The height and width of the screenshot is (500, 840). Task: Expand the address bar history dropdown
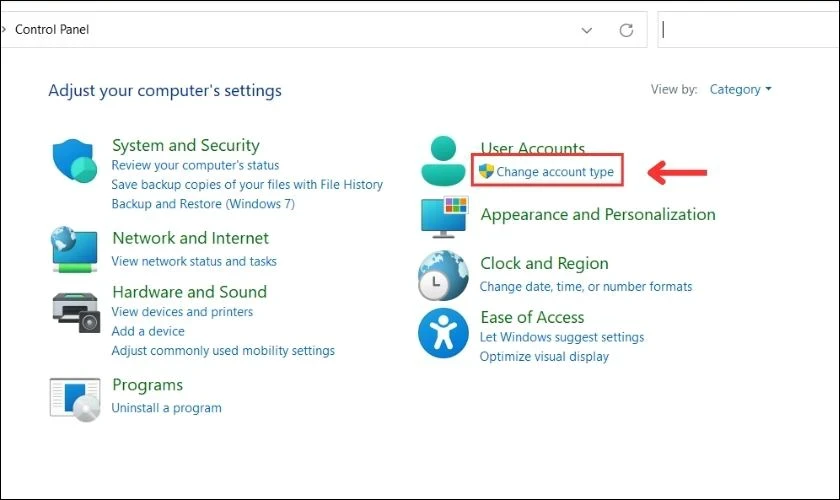[x=588, y=30]
